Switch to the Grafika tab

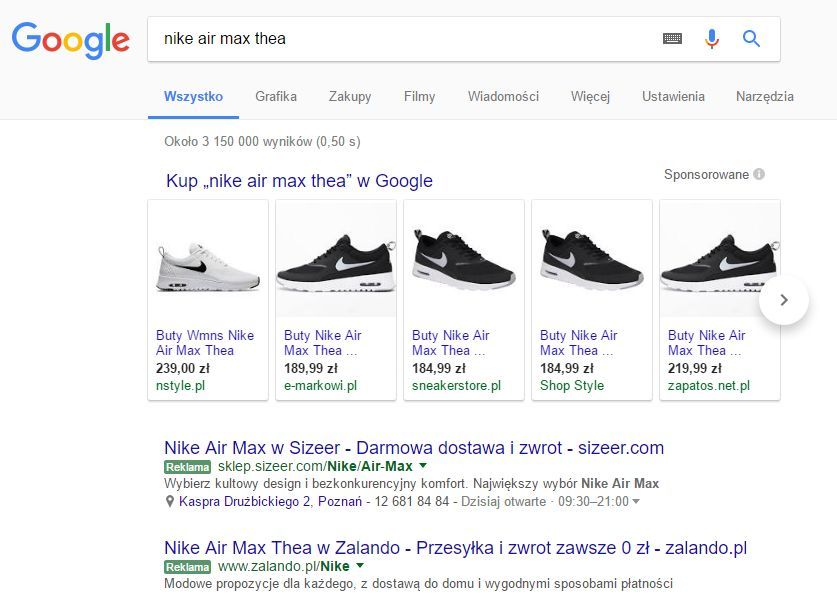[x=276, y=97]
